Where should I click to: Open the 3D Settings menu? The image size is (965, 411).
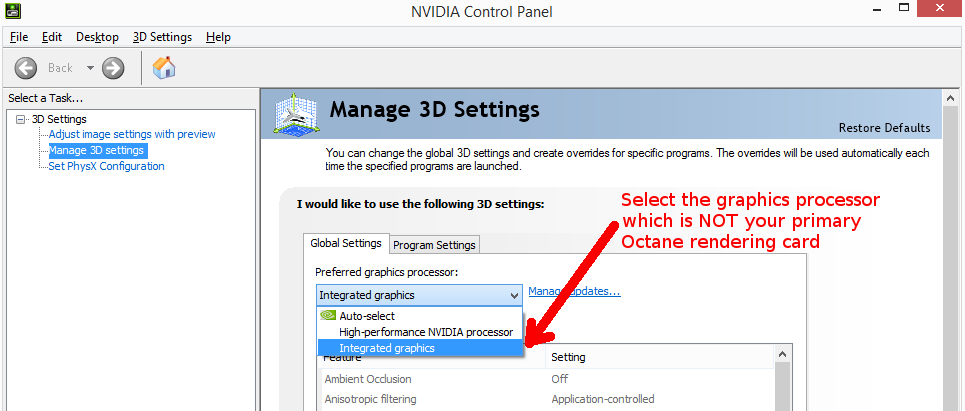162,37
